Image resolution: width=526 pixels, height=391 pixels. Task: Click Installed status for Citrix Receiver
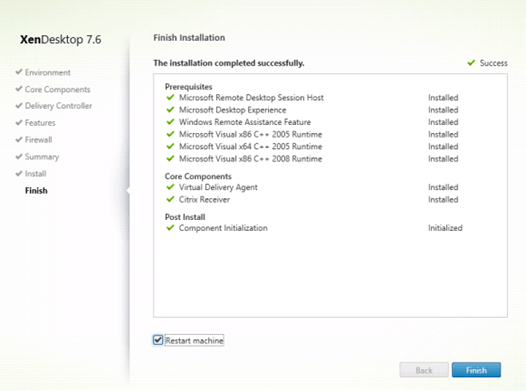pos(443,200)
